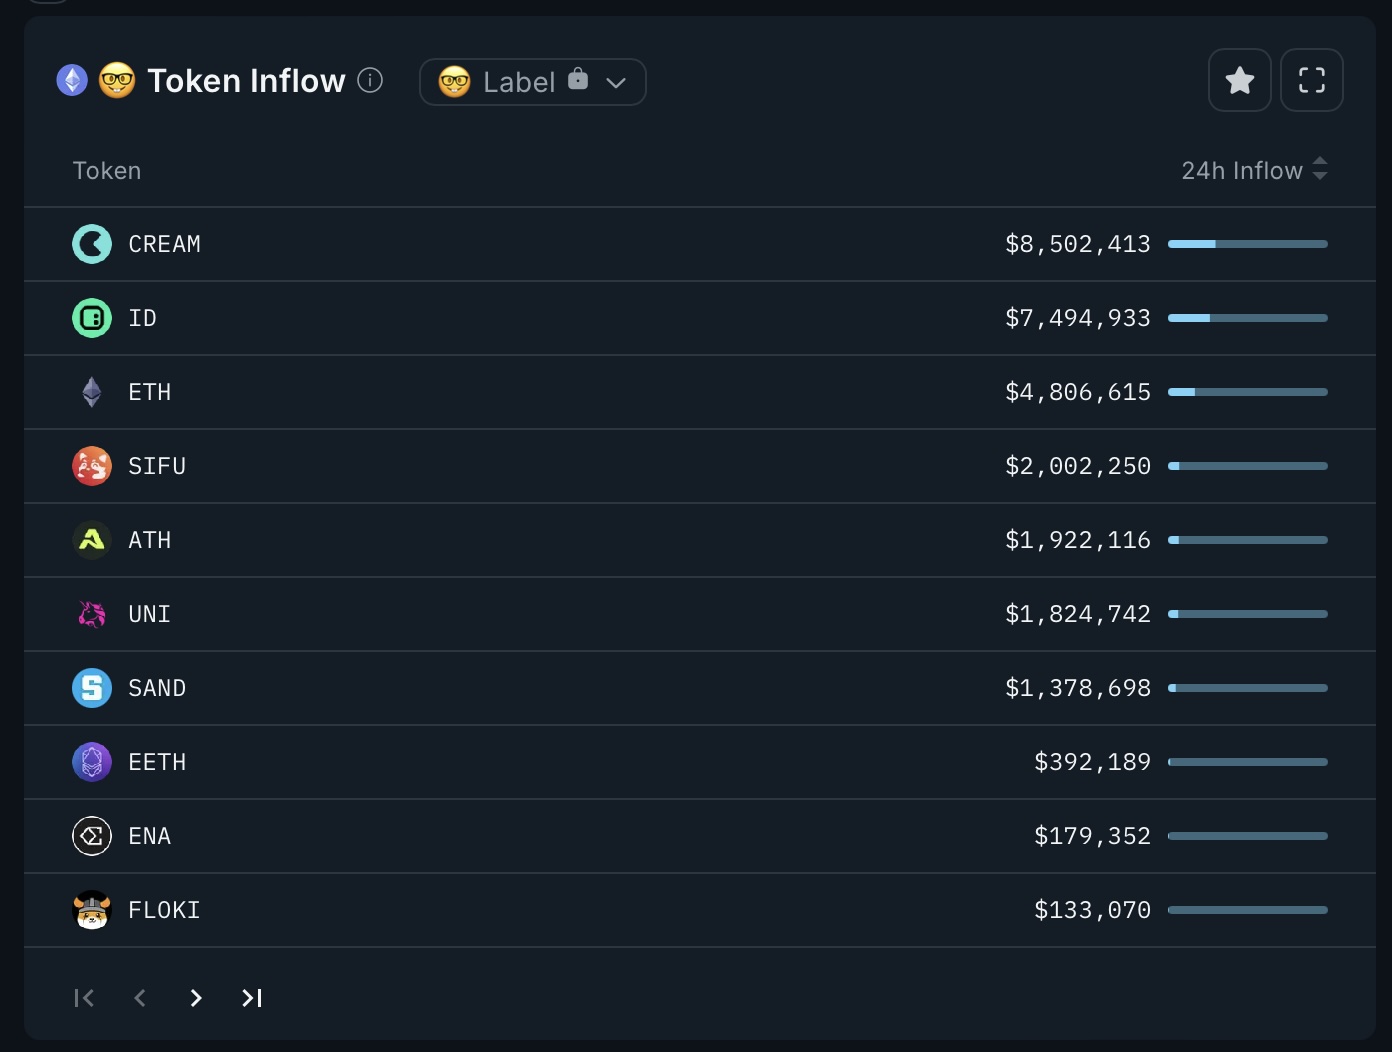Click the FLOKI token icon

[x=92, y=910]
